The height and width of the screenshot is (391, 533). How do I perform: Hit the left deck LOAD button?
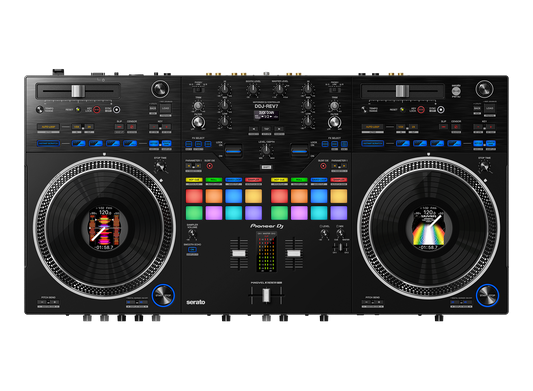pyautogui.click(x=166, y=108)
